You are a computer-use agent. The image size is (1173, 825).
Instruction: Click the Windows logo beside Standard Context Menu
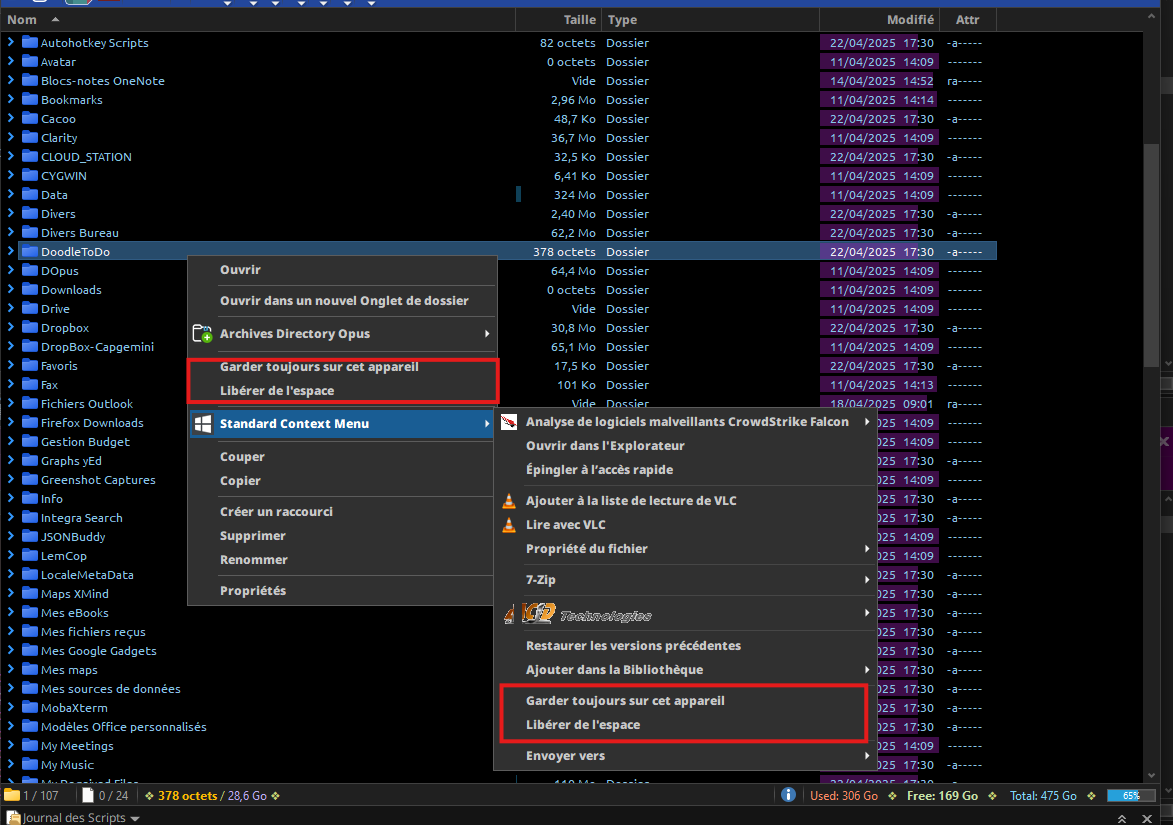202,424
